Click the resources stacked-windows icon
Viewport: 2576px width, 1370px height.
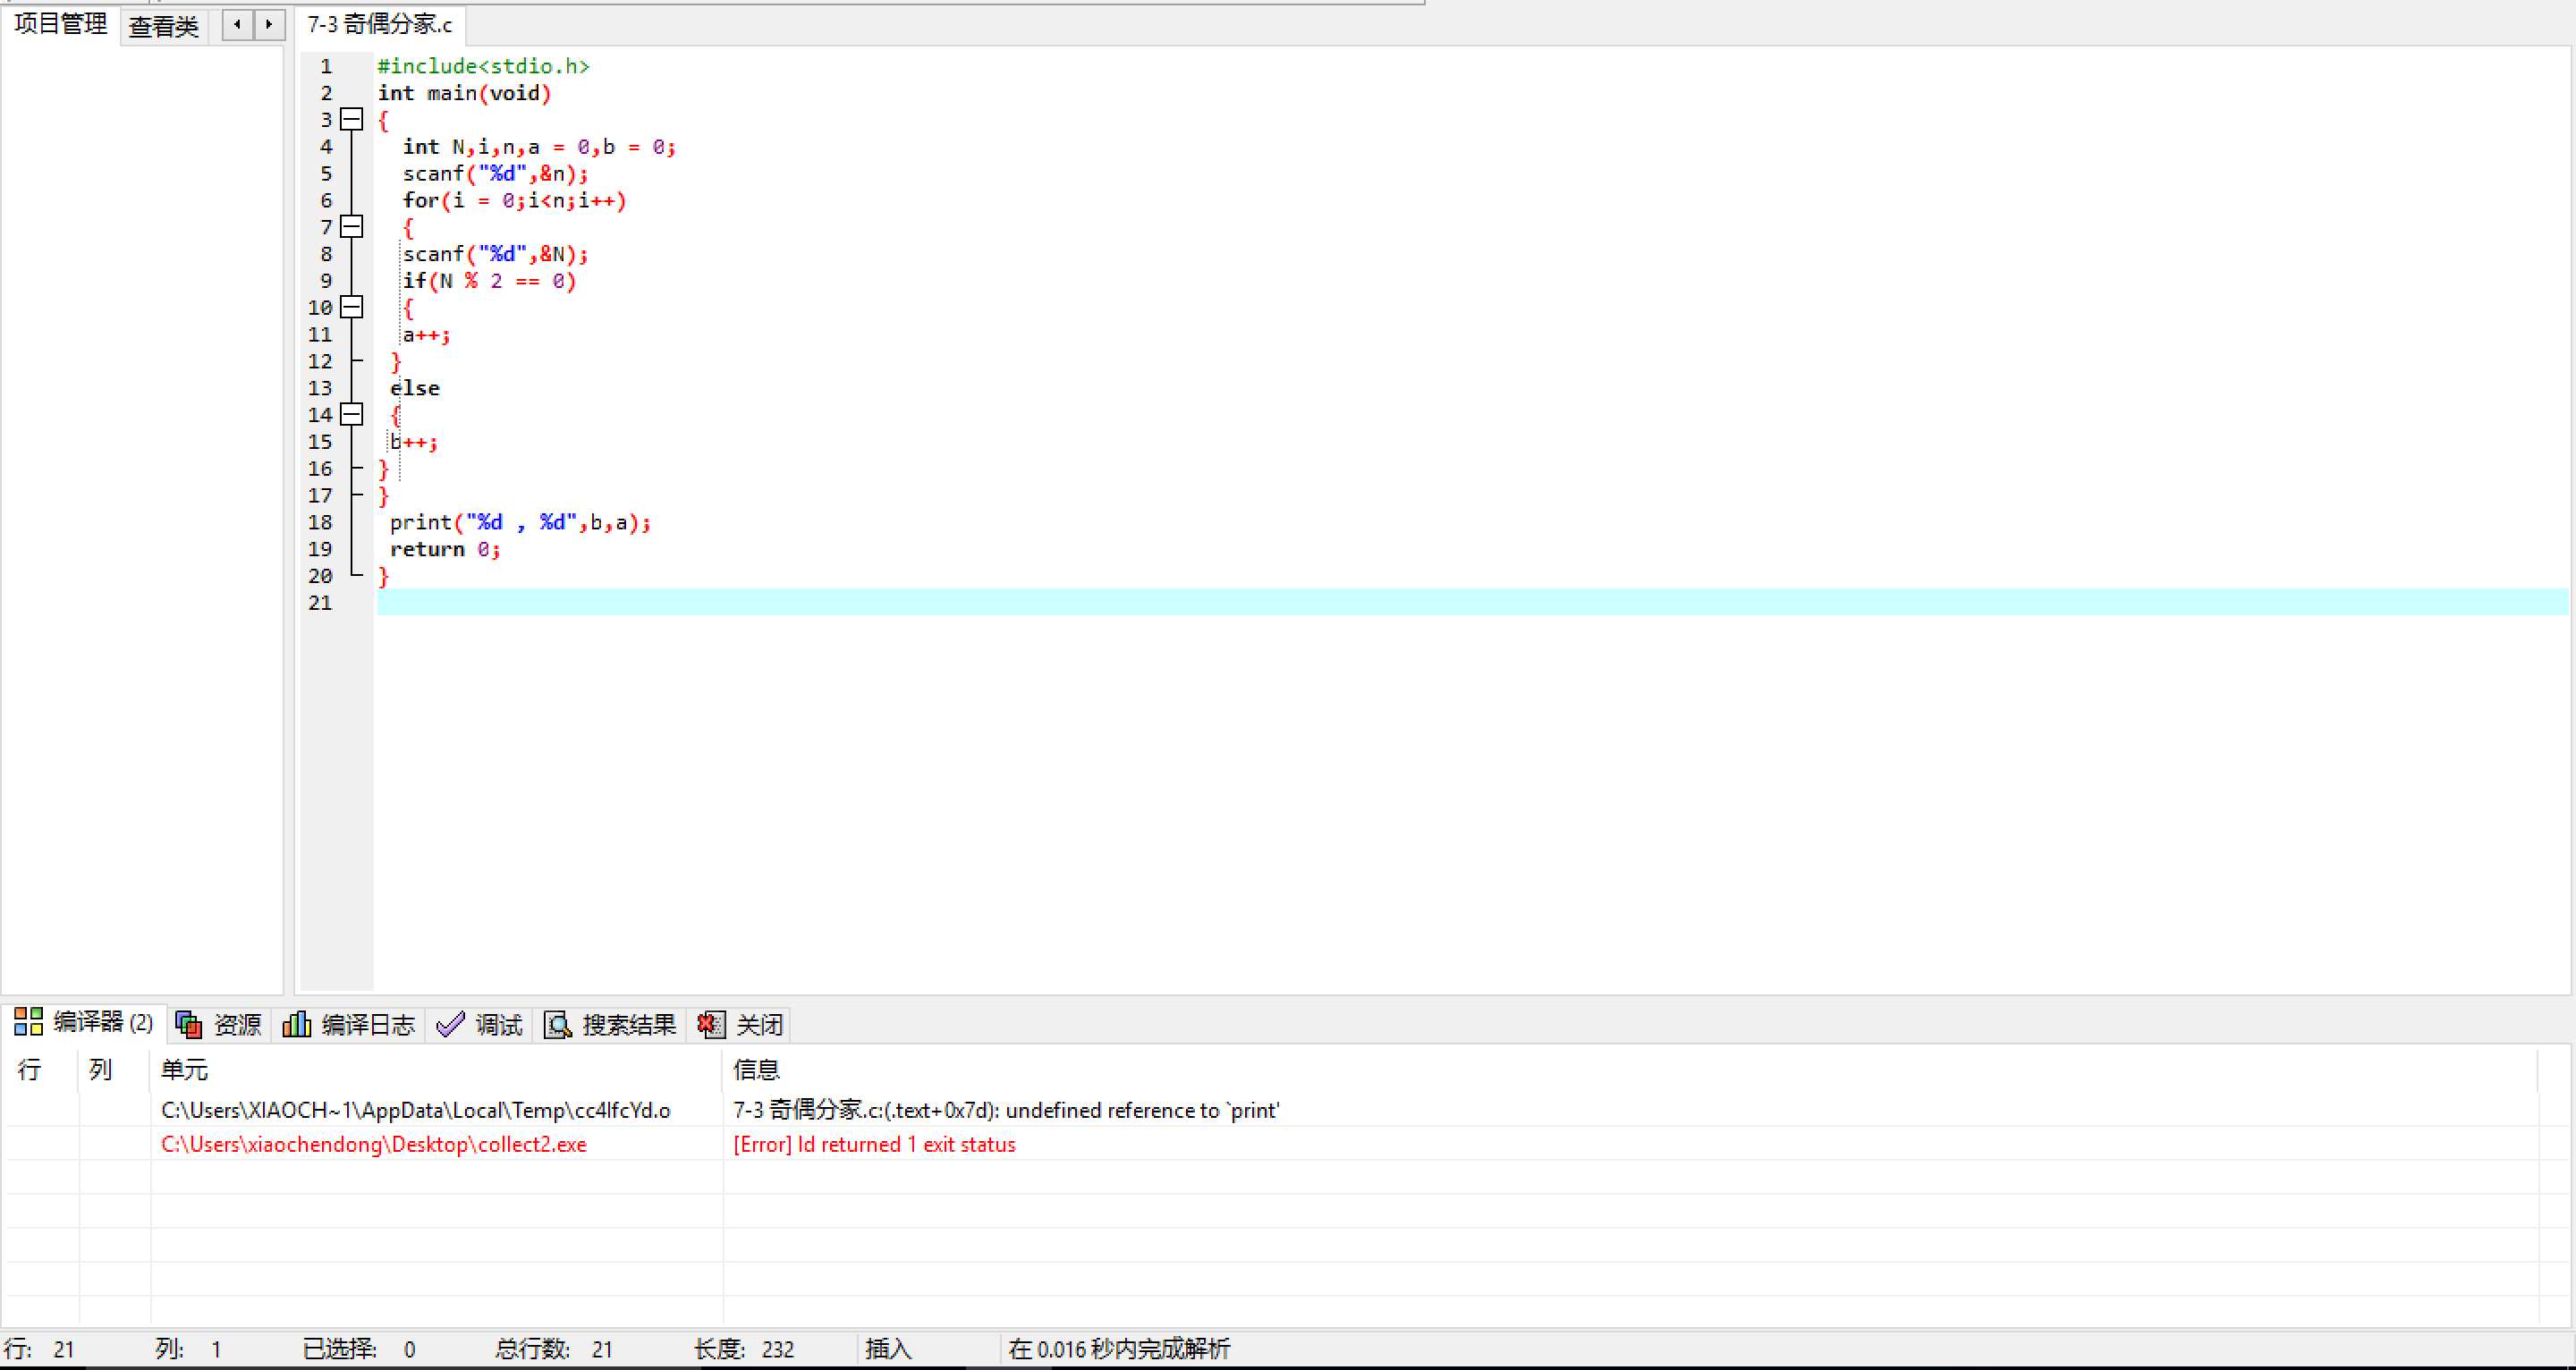pyautogui.click(x=188, y=1025)
